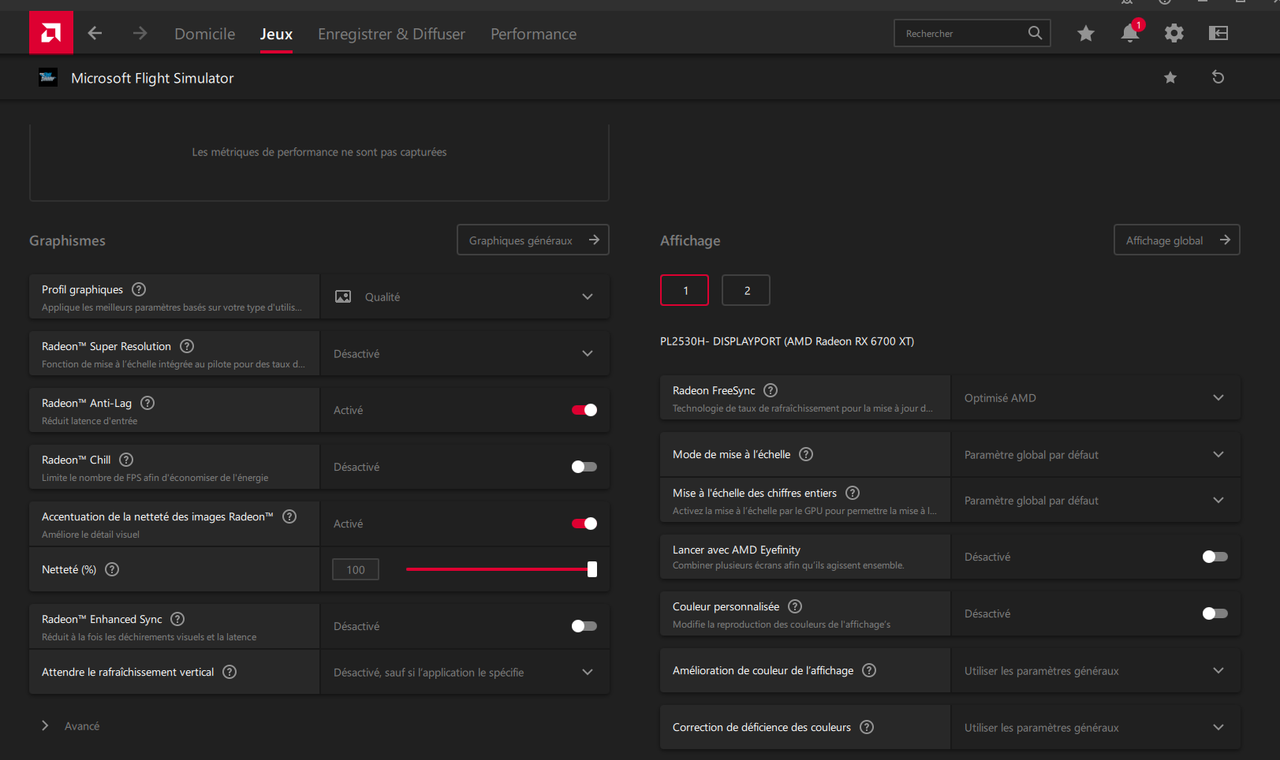The width and height of the screenshot is (1280, 760).
Task: Show help for Correction de déficience des couleurs
Action: 867,727
